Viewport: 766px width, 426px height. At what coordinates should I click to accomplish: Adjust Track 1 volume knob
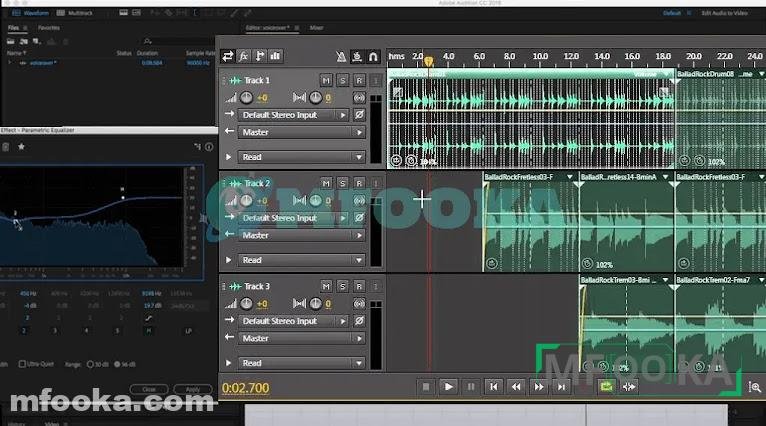(x=247, y=98)
